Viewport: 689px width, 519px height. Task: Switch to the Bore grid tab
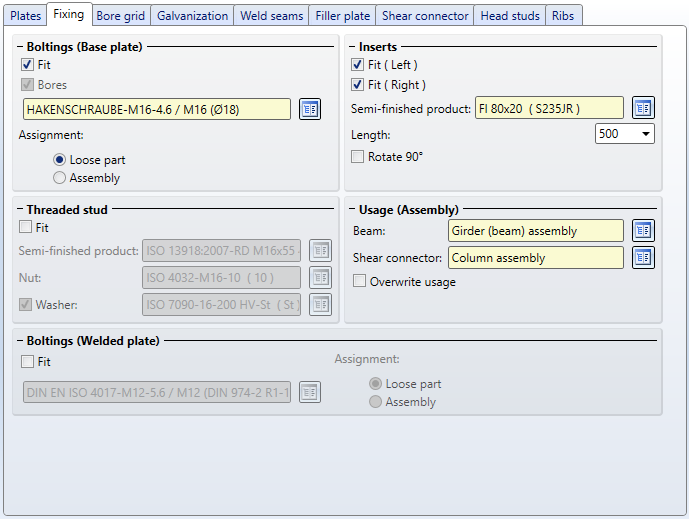click(121, 16)
